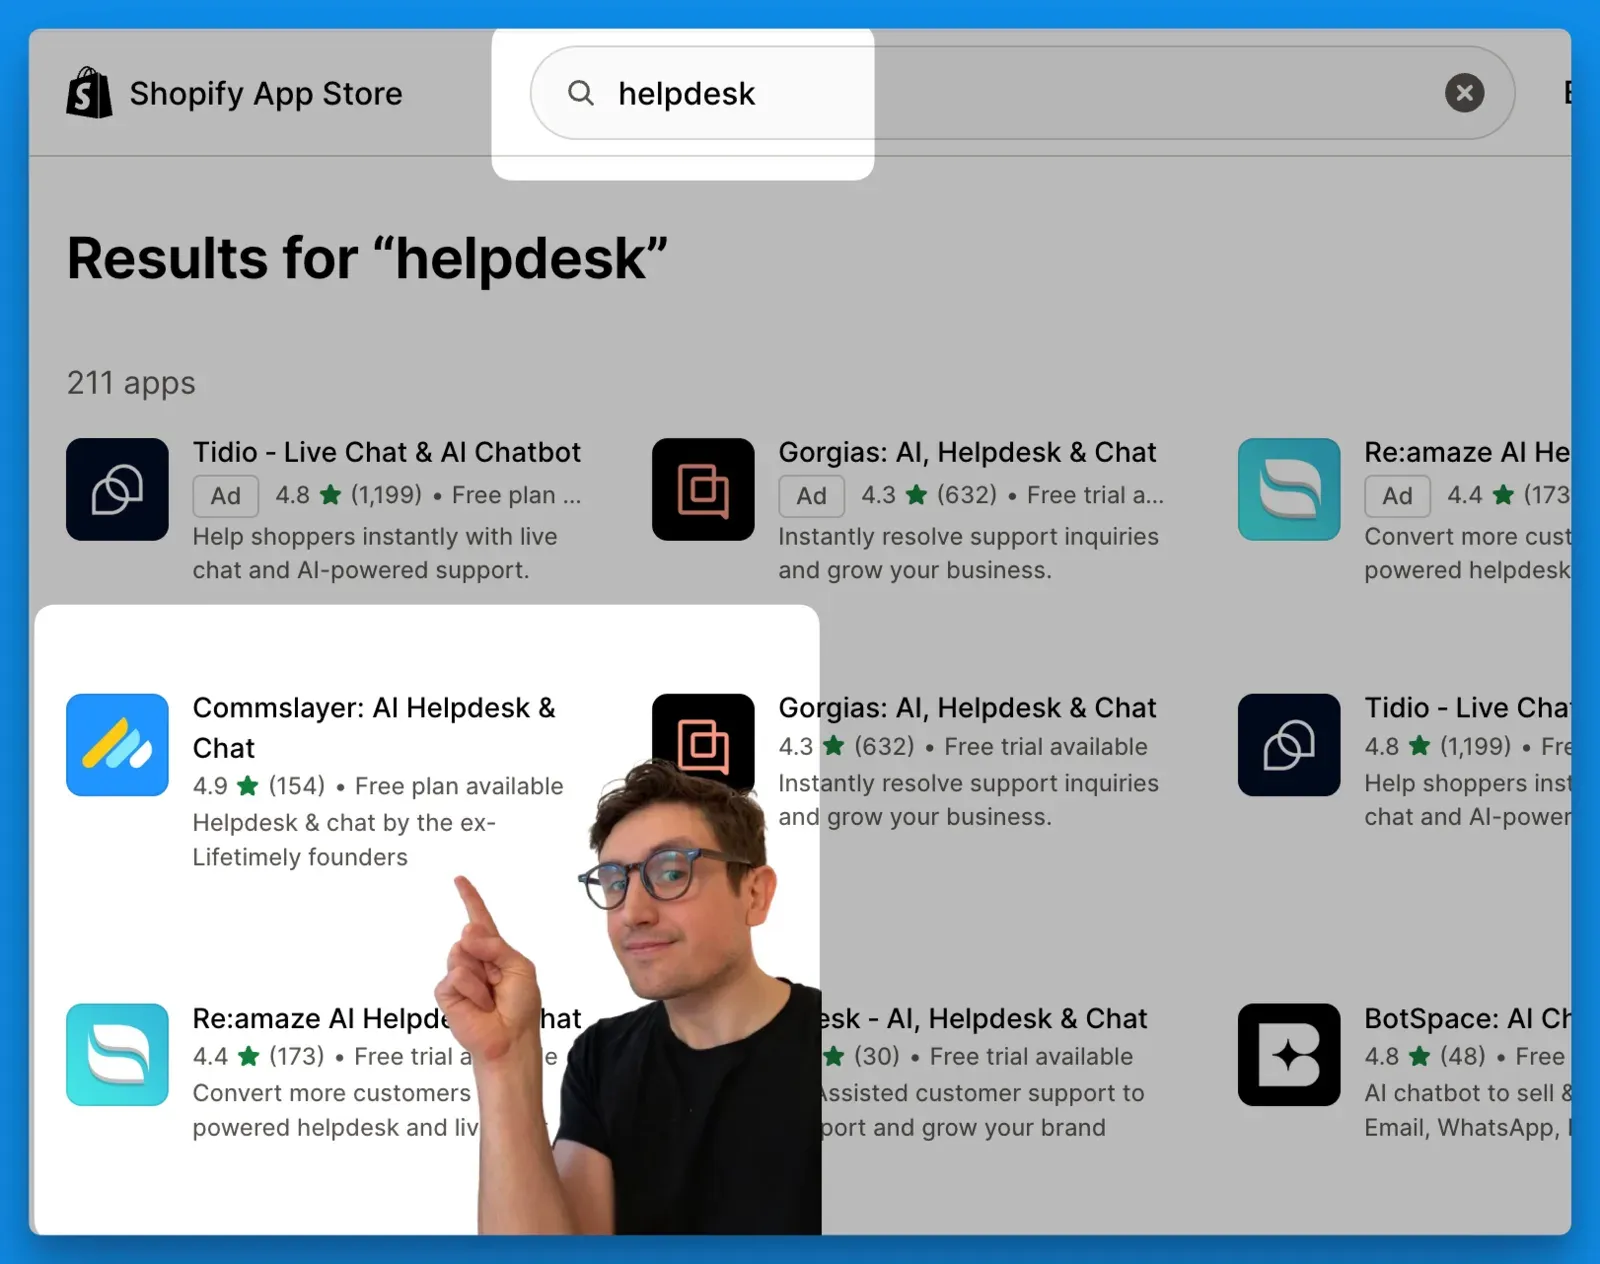Focus the helpdesk search input field
The image size is (1600, 1264).
click(x=1022, y=93)
